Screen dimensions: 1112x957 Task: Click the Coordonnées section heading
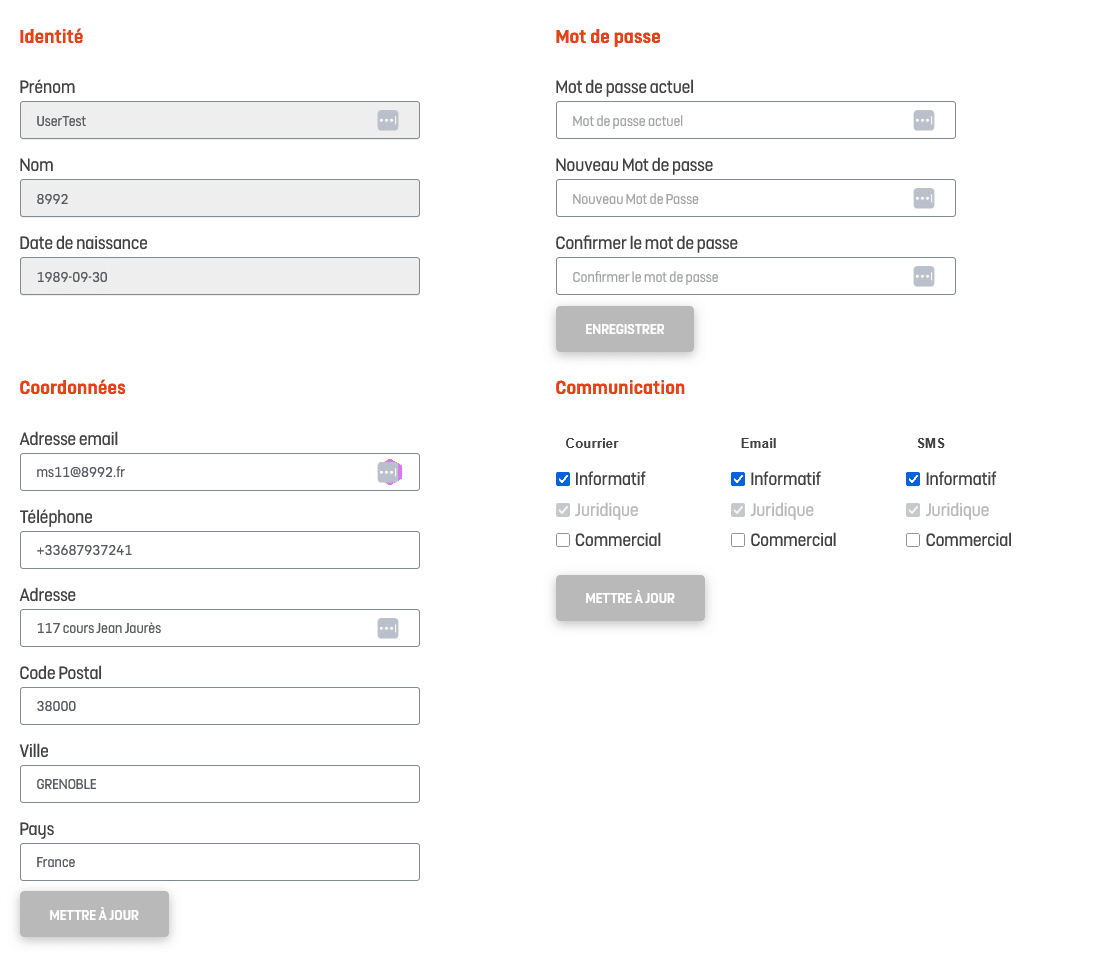coord(72,388)
